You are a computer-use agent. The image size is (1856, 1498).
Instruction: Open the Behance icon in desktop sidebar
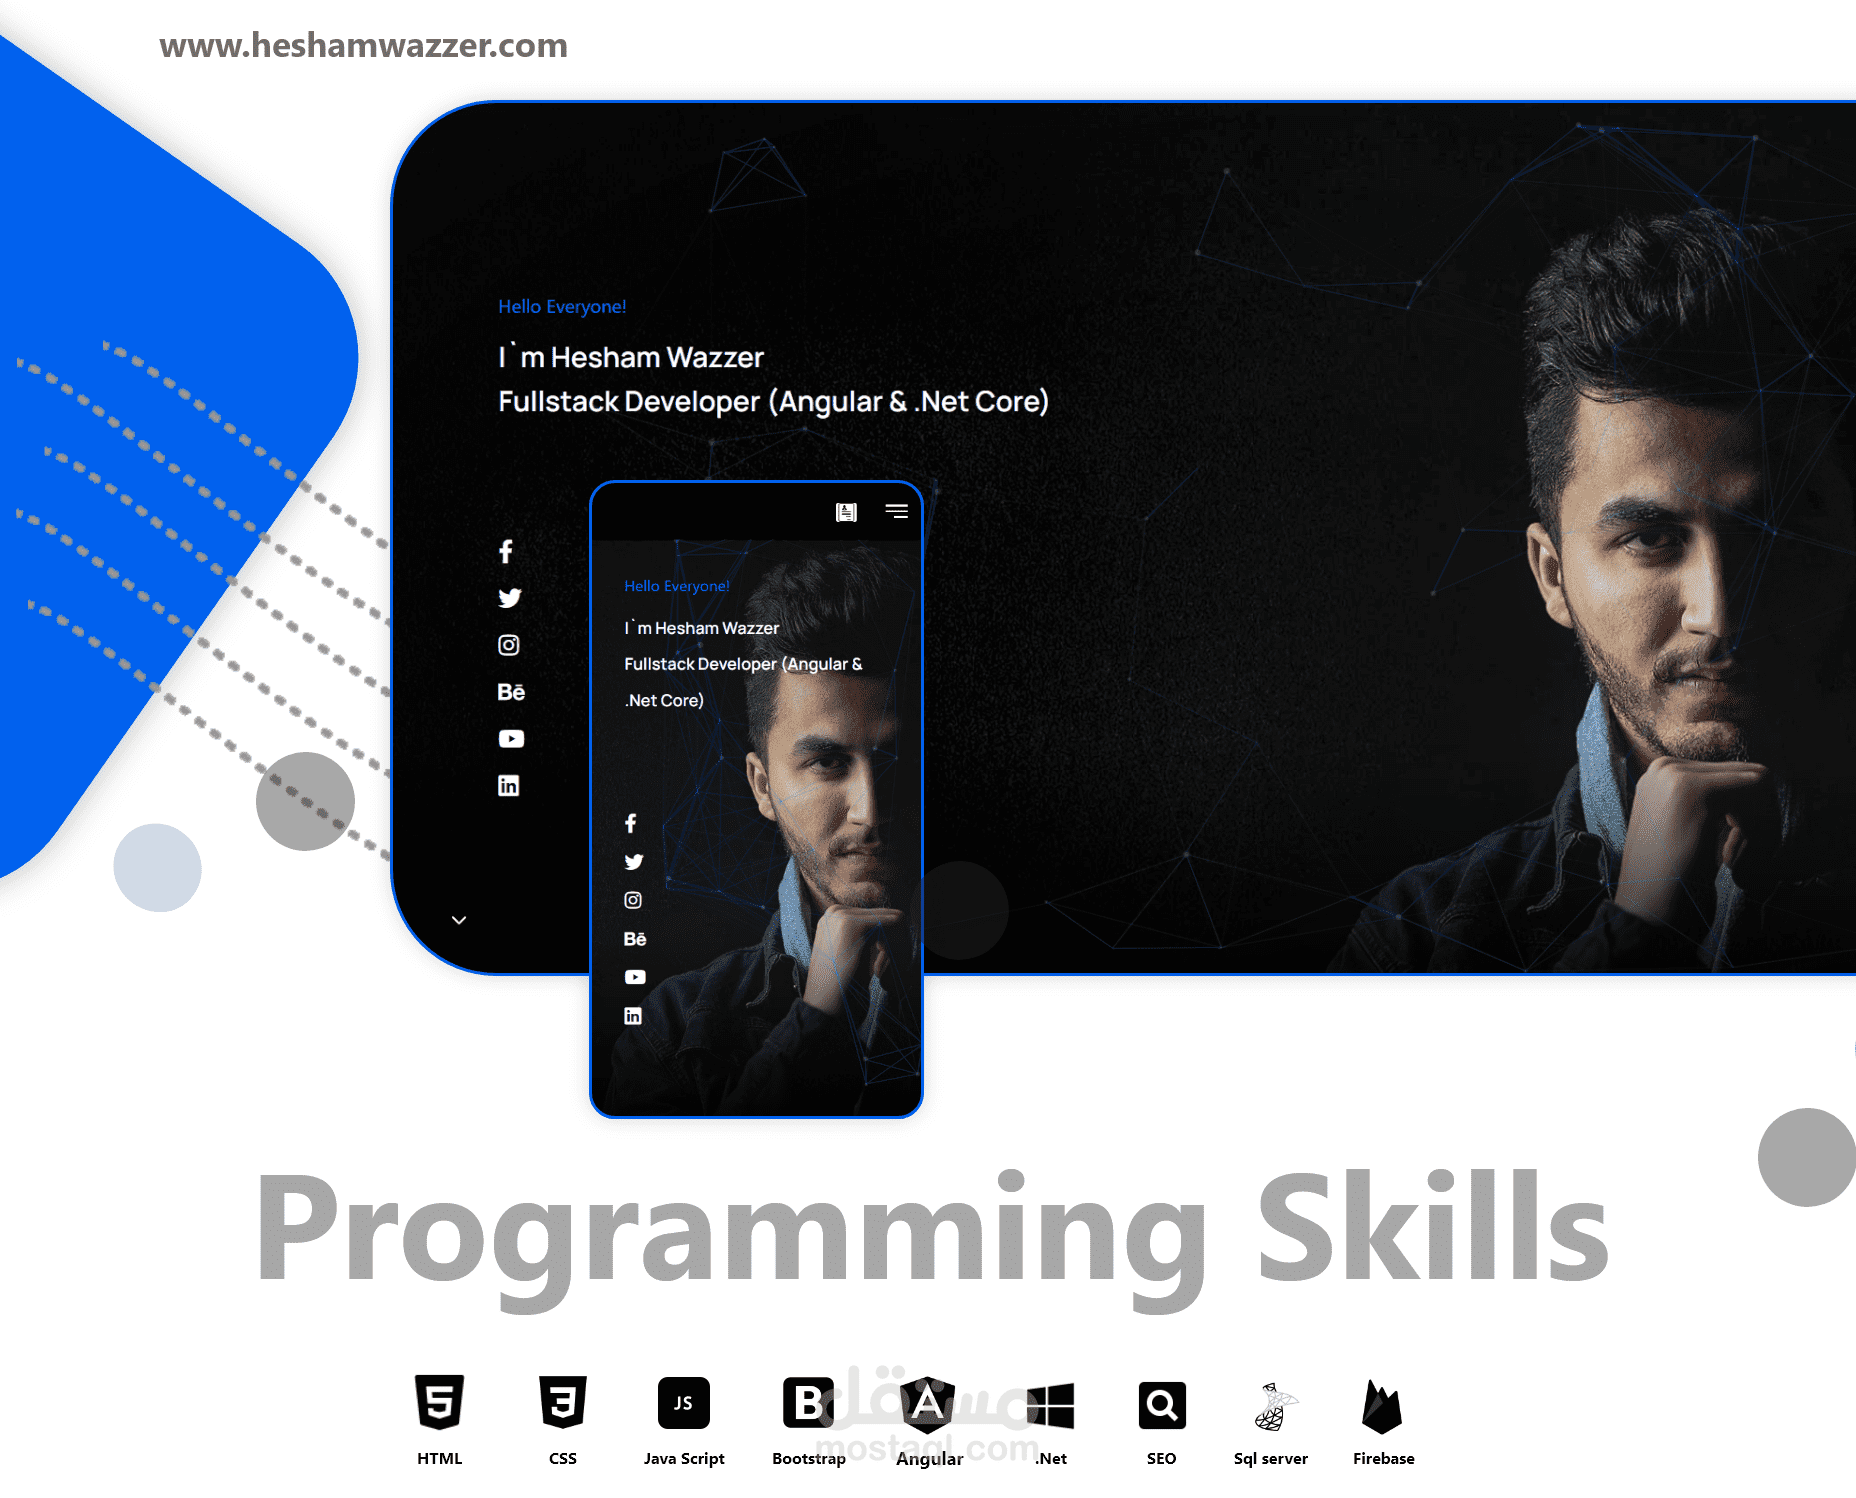click(511, 692)
